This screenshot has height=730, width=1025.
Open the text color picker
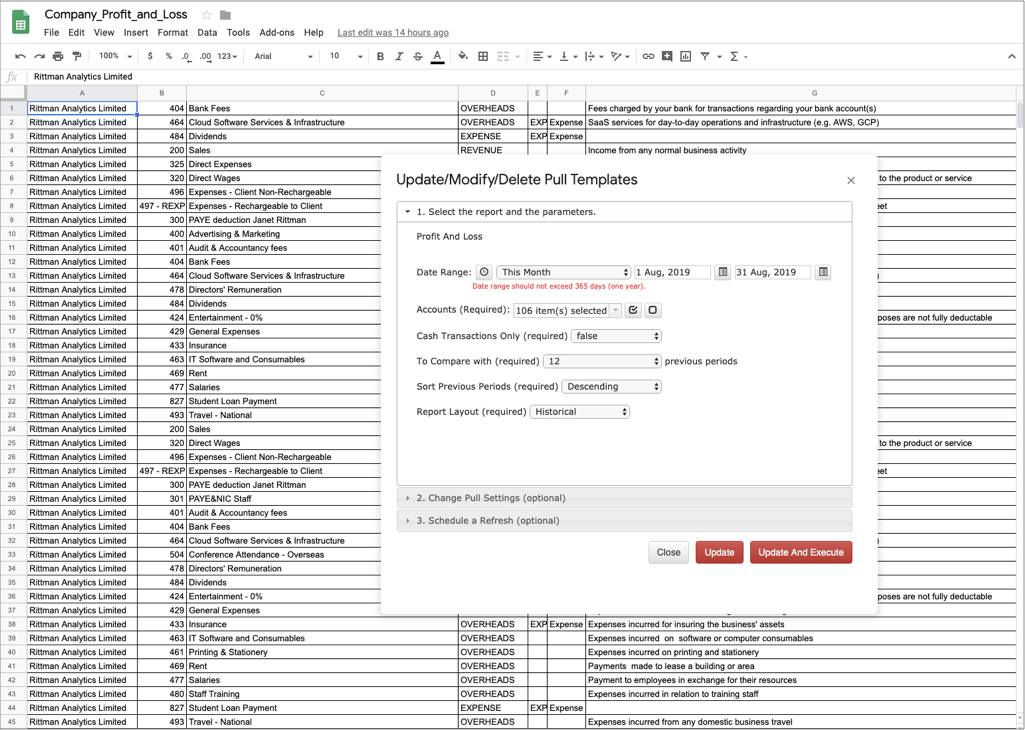[437, 57]
